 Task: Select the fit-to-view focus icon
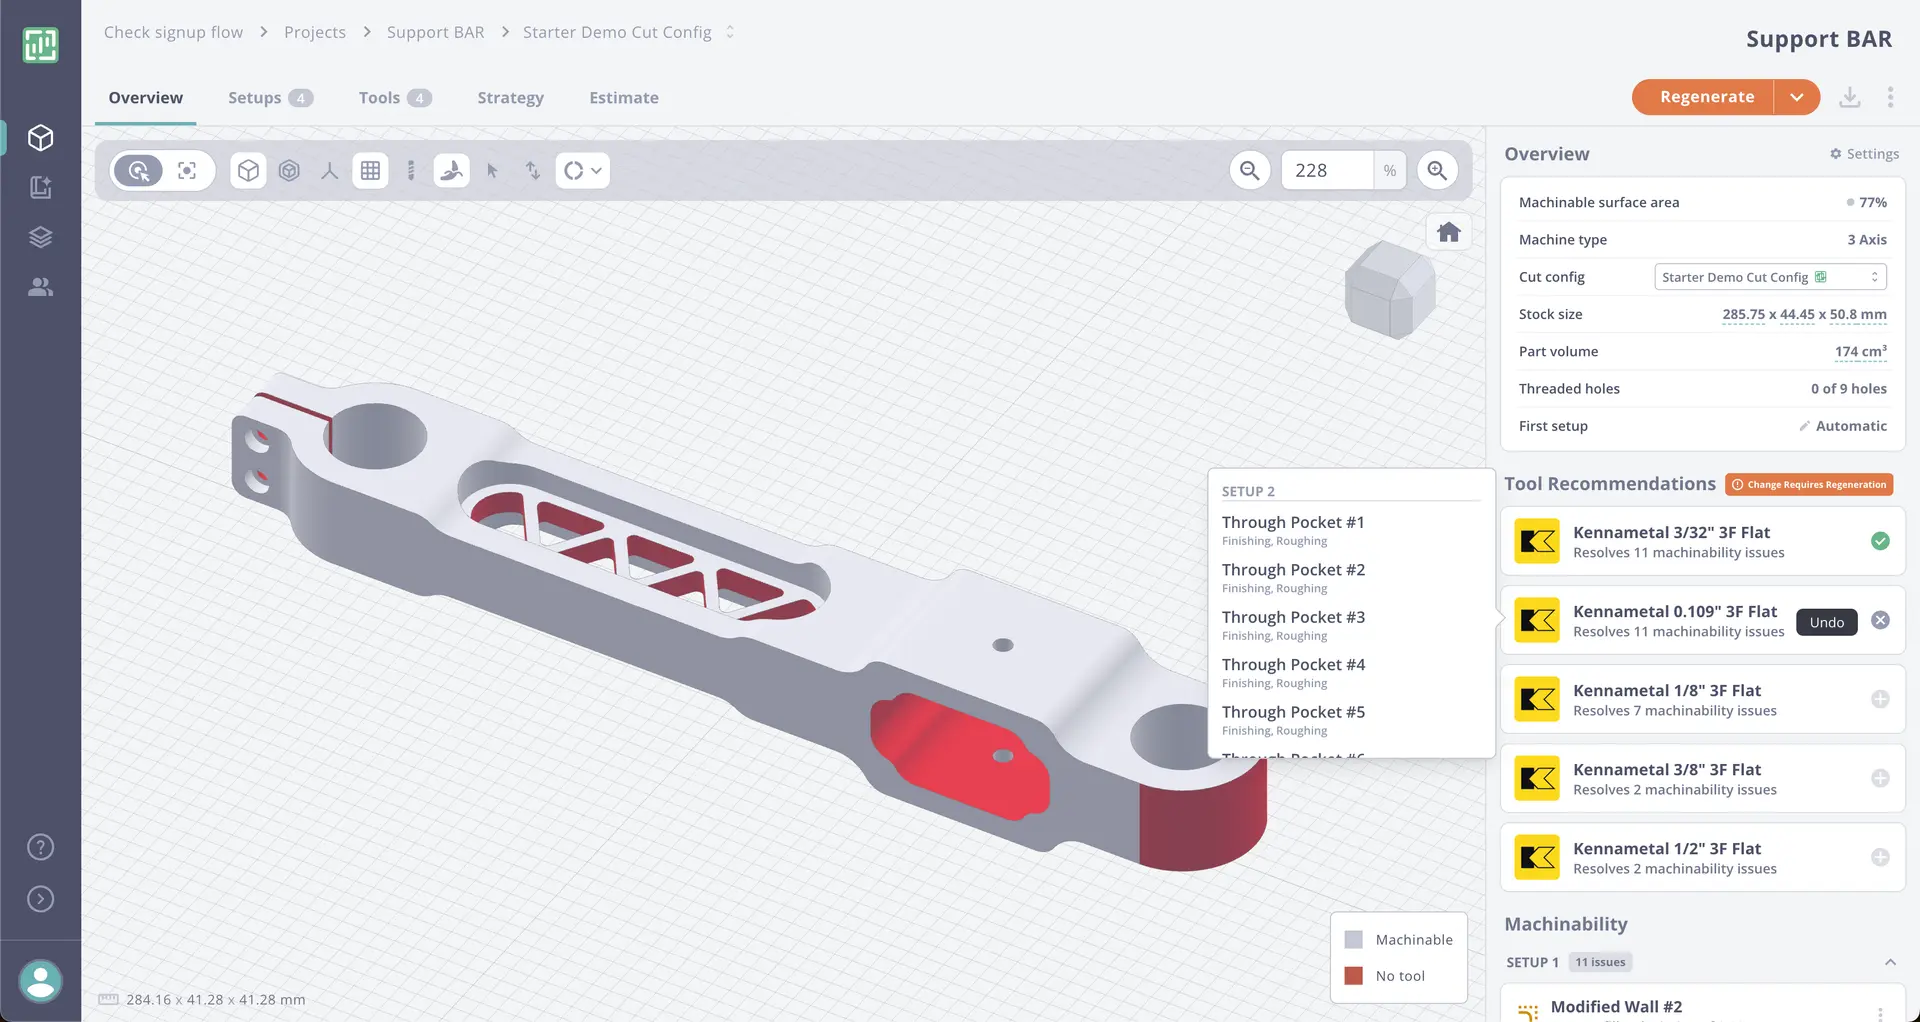tap(187, 170)
